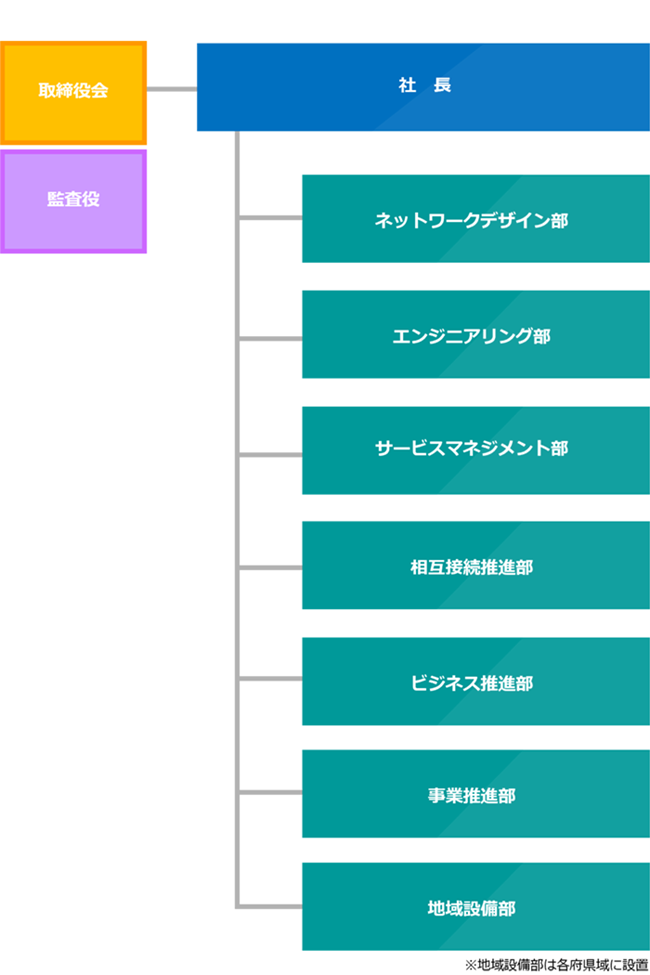This screenshot has width=650, height=975.
Task: Select the branch line leading to エンジニアリング部
Action: point(271,338)
